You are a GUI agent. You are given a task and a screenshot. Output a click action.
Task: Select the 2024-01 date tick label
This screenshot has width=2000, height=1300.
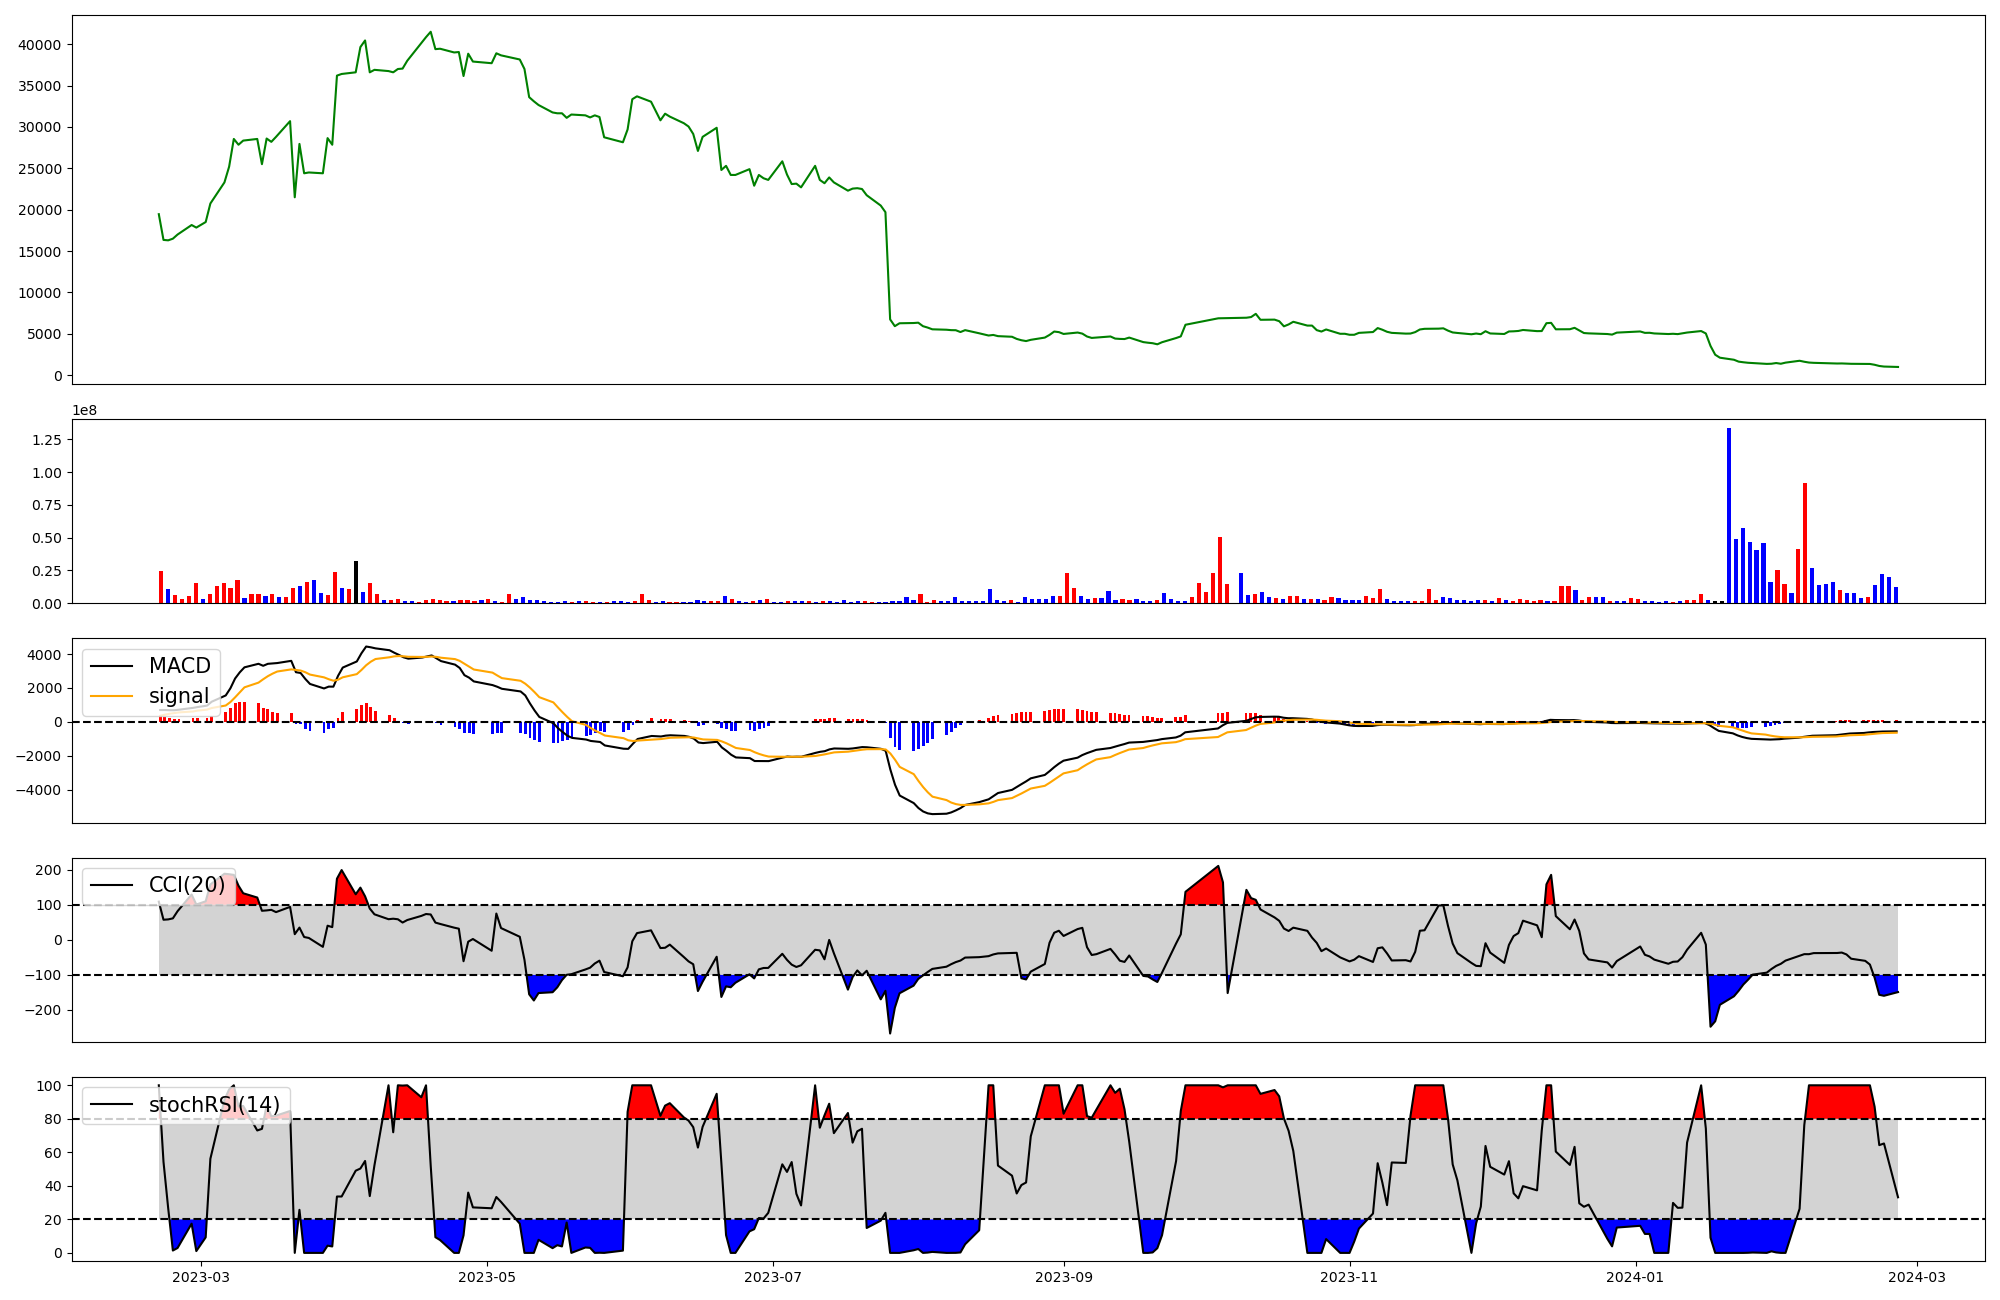[x=1636, y=1277]
